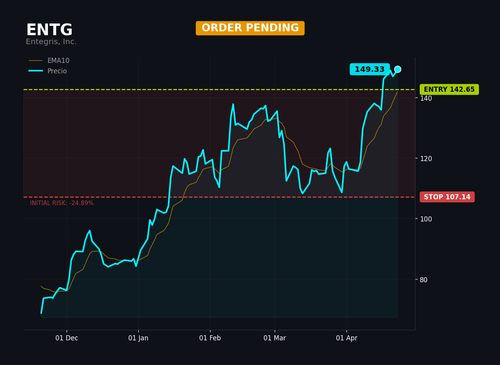Screen dimensions: 500x365
Task: Click the 01 Dec x-axis label
Action: coord(67,338)
